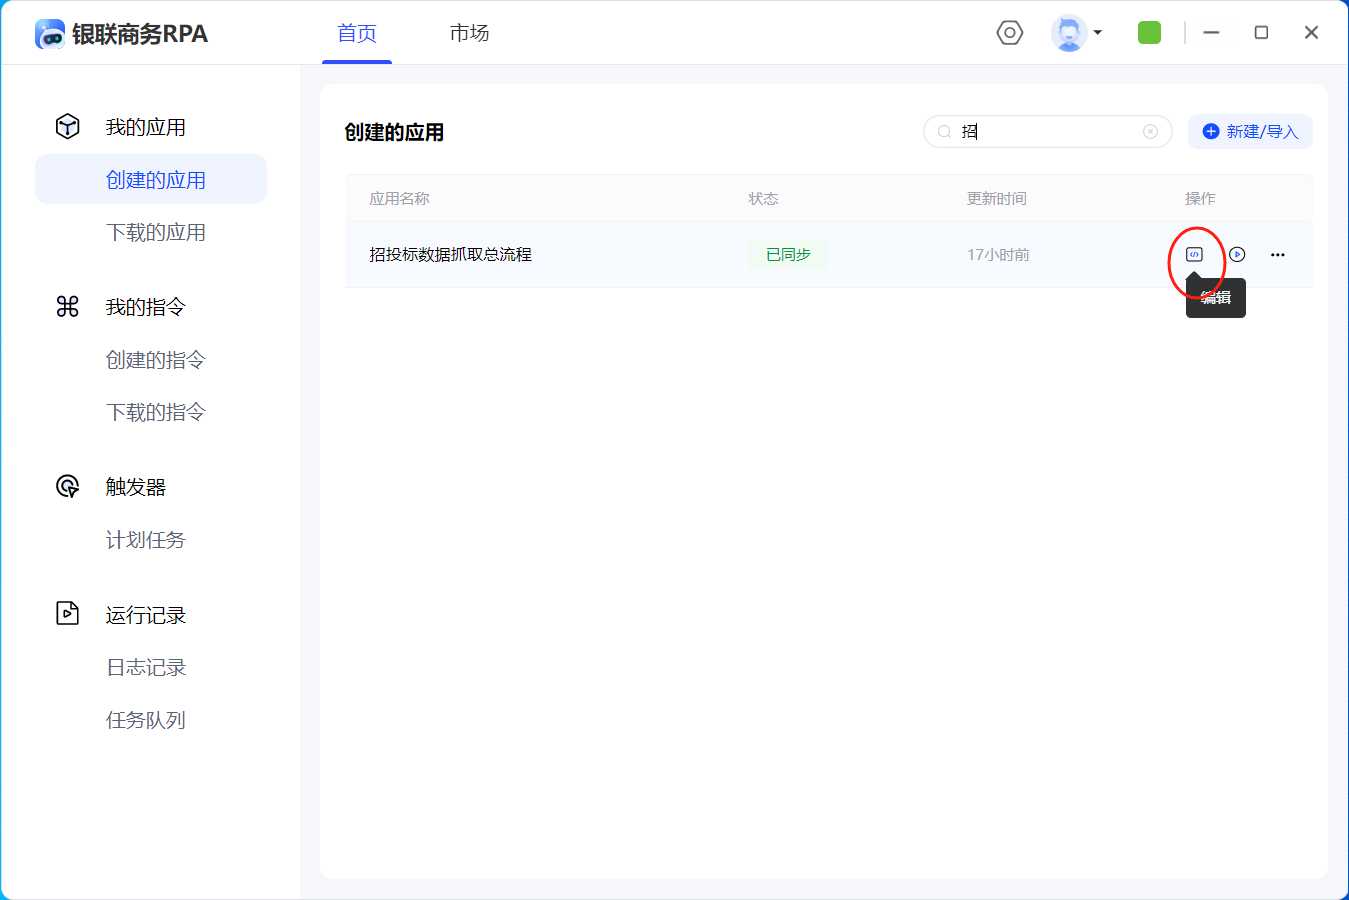Click the 新建/导入 button
This screenshot has width=1349, height=900.
click(x=1250, y=132)
